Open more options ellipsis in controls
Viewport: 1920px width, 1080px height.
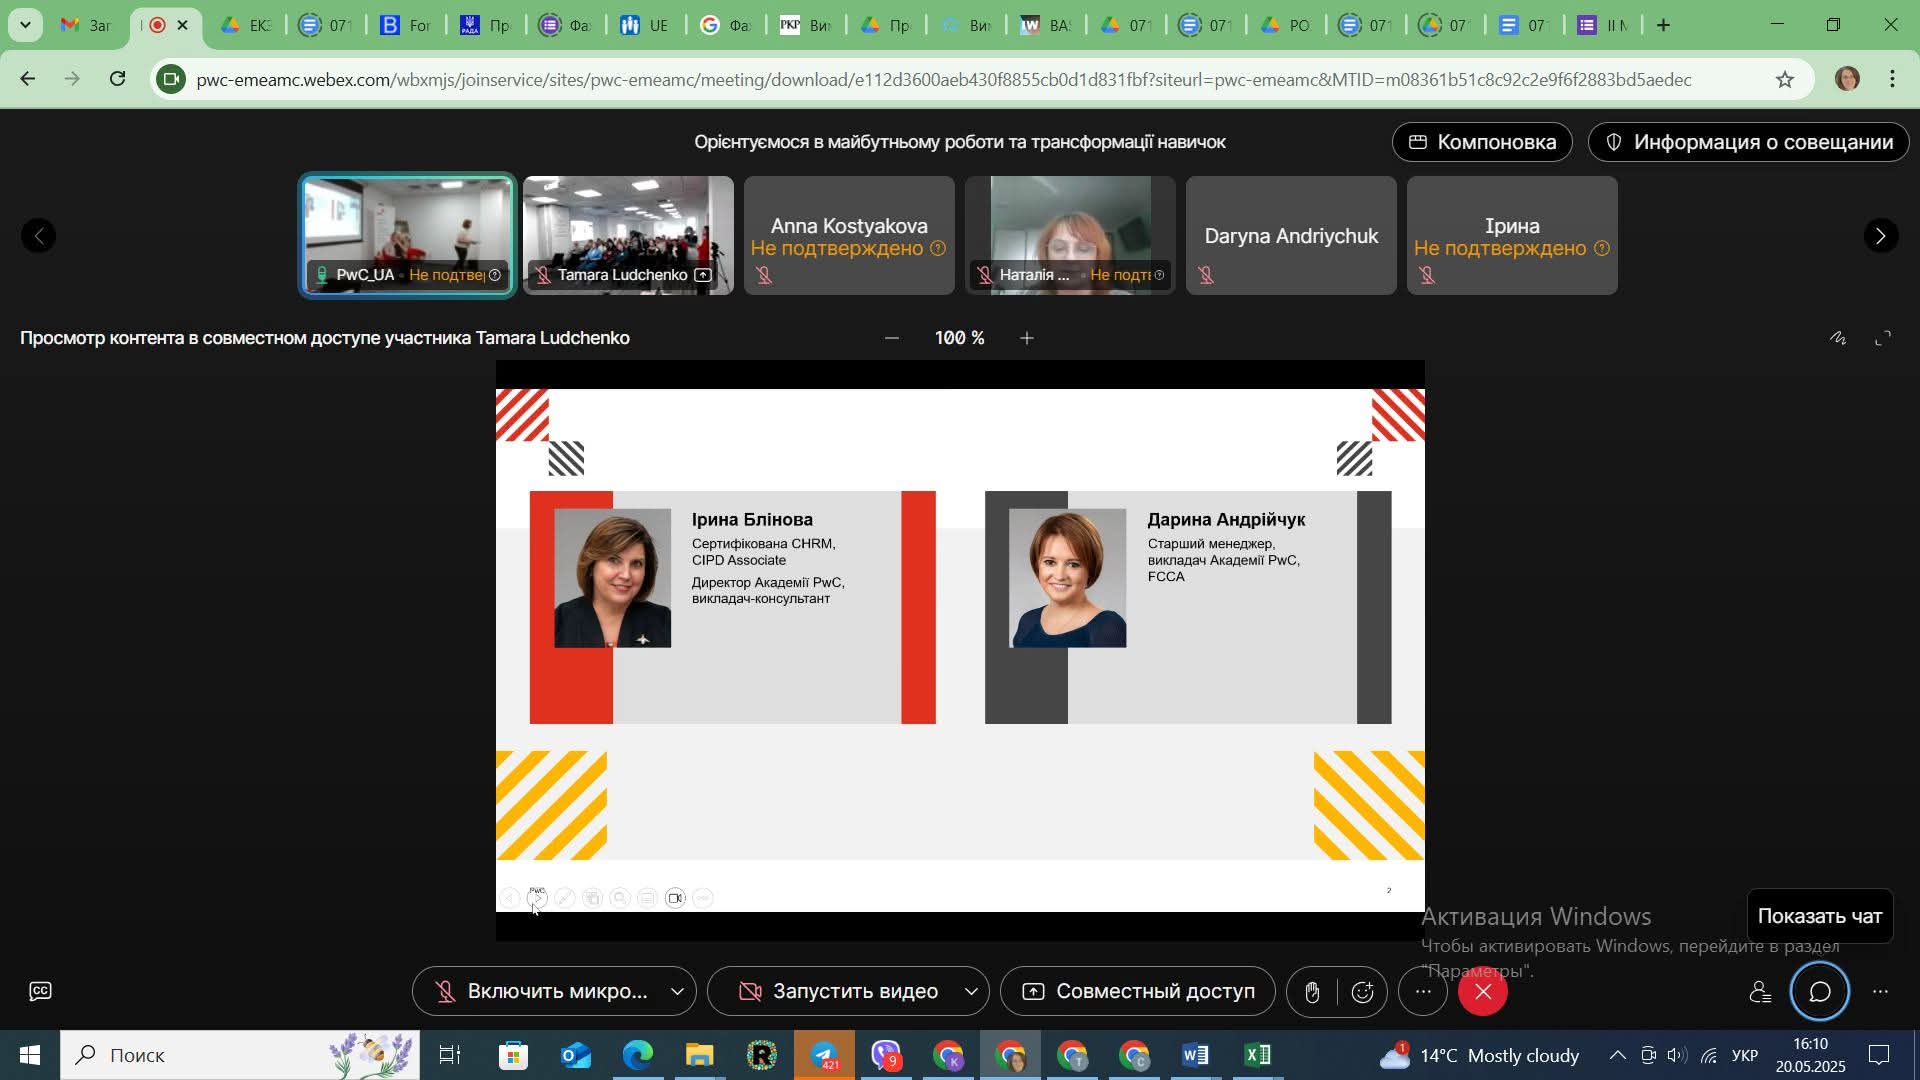[x=1423, y=992]
